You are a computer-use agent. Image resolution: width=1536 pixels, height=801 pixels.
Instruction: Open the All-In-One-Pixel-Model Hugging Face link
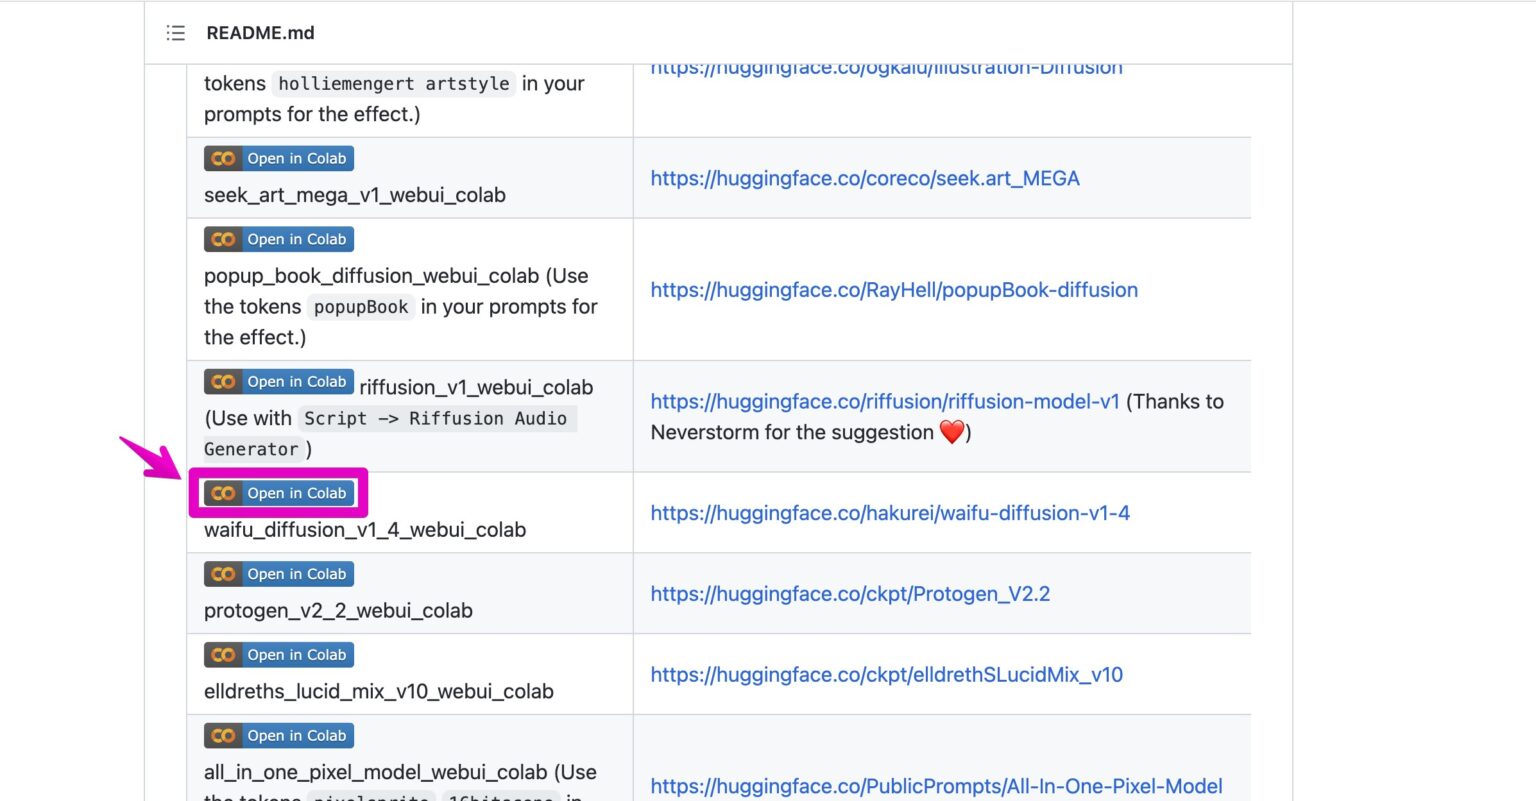click(x=936, y=786)
